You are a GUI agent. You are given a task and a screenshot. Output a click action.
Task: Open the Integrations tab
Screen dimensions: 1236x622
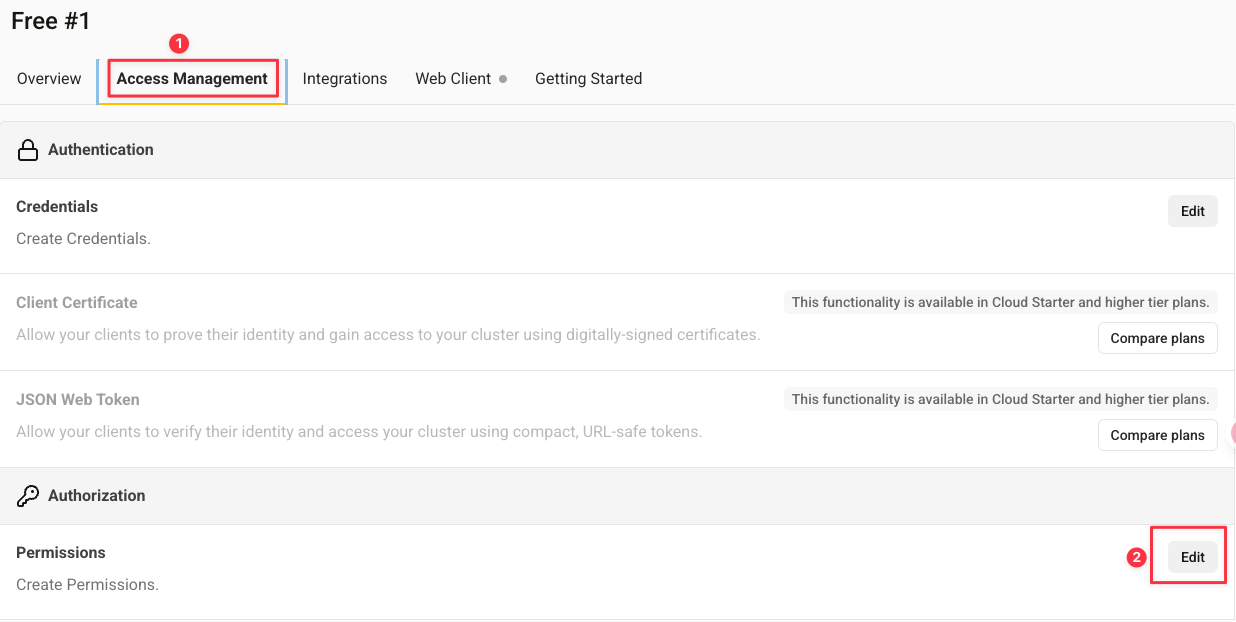(x=344, y=79)
